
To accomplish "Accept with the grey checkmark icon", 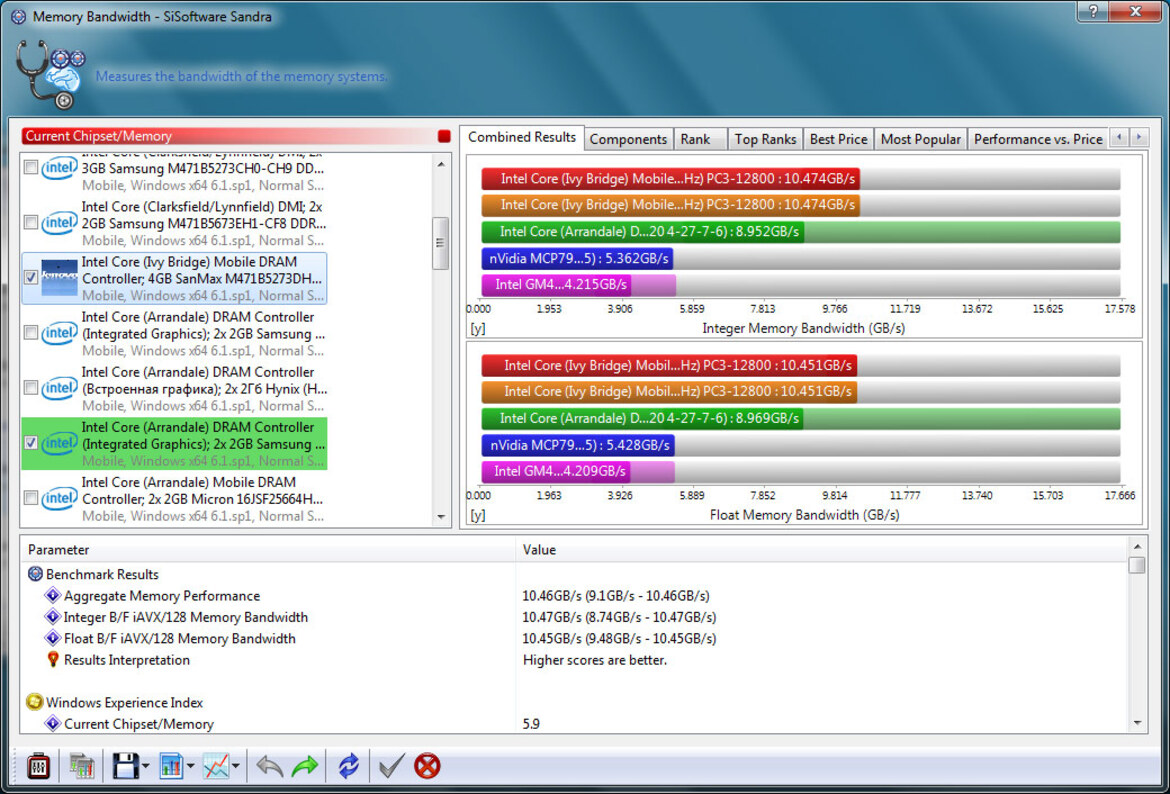I will (x=392, y=766).
